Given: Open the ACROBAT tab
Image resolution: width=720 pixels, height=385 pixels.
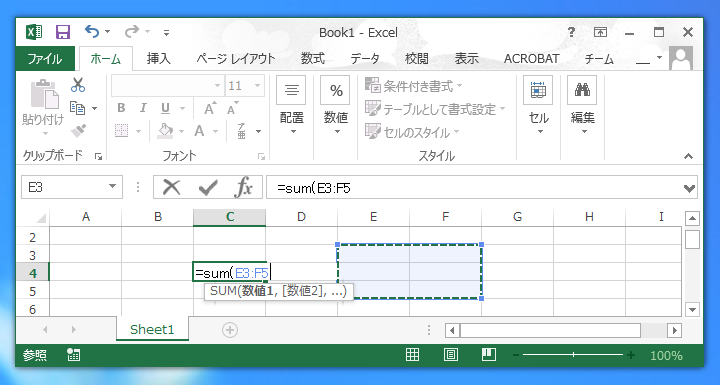Looking at the screenshot, I should [531, 59].
